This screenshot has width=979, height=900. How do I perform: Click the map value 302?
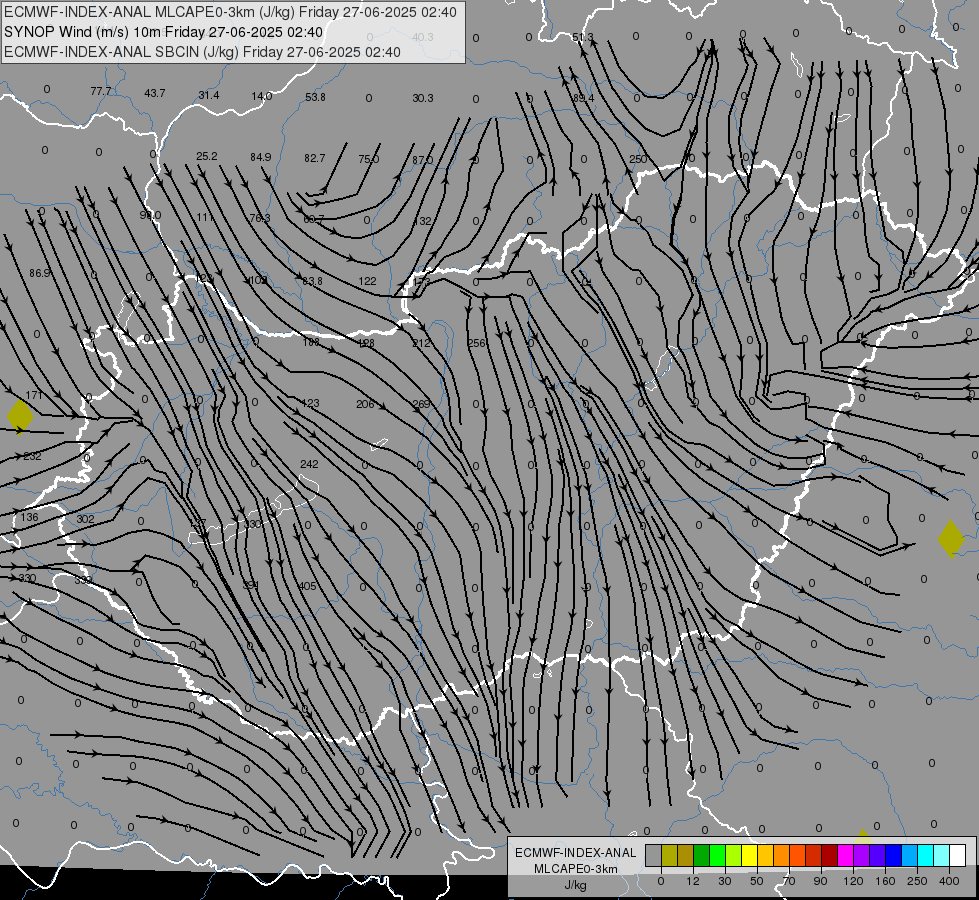point(85,519)
